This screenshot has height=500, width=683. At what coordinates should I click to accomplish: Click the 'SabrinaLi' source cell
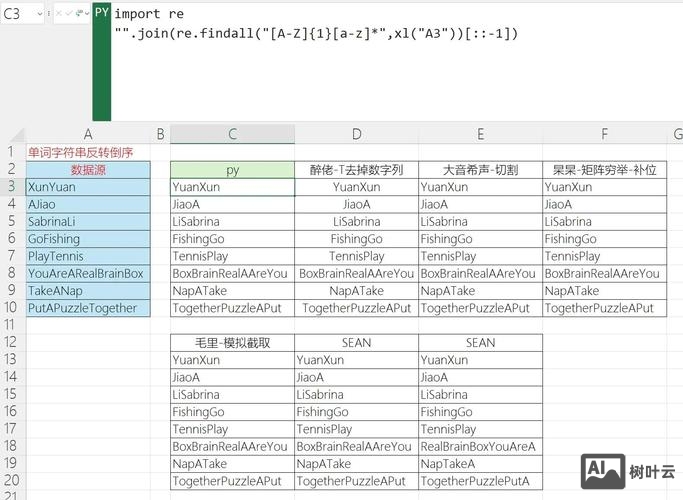[x=88, y=221]
